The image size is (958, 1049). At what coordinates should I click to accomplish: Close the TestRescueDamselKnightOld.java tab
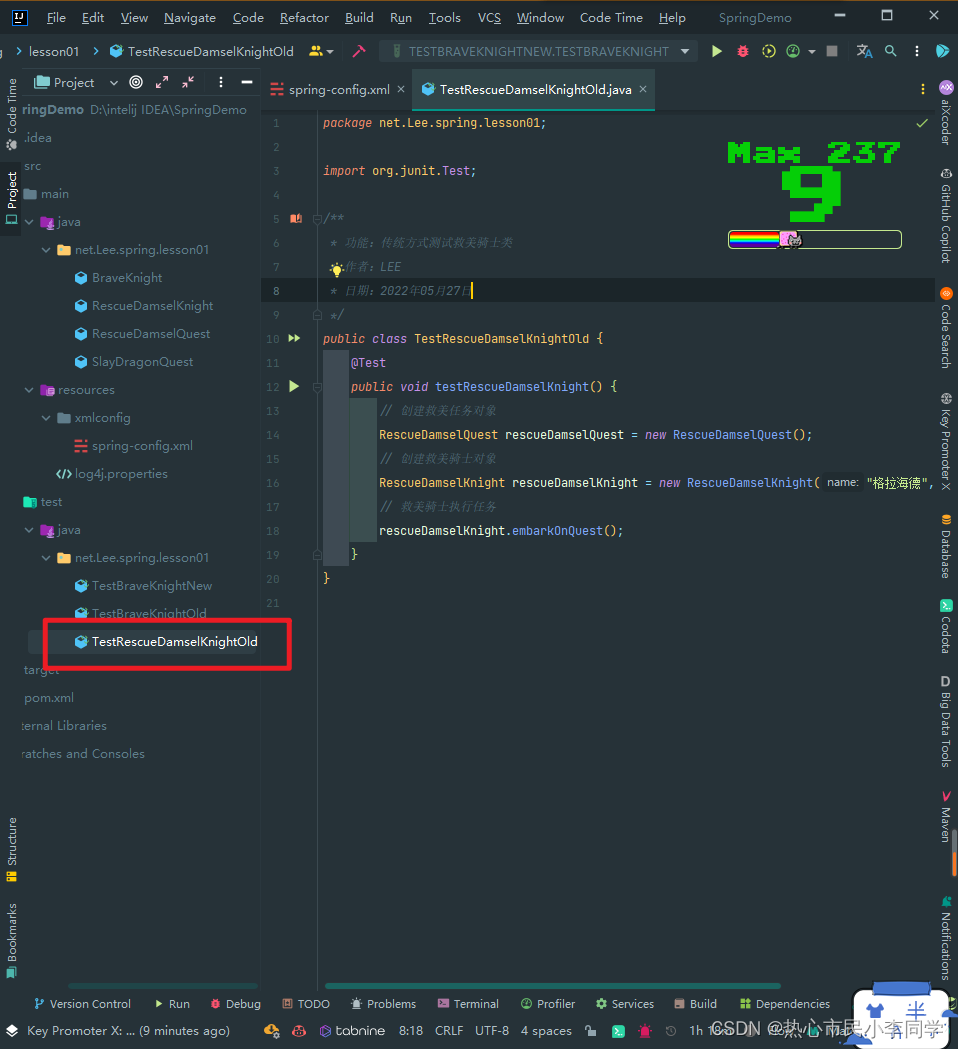coord(642,89)
